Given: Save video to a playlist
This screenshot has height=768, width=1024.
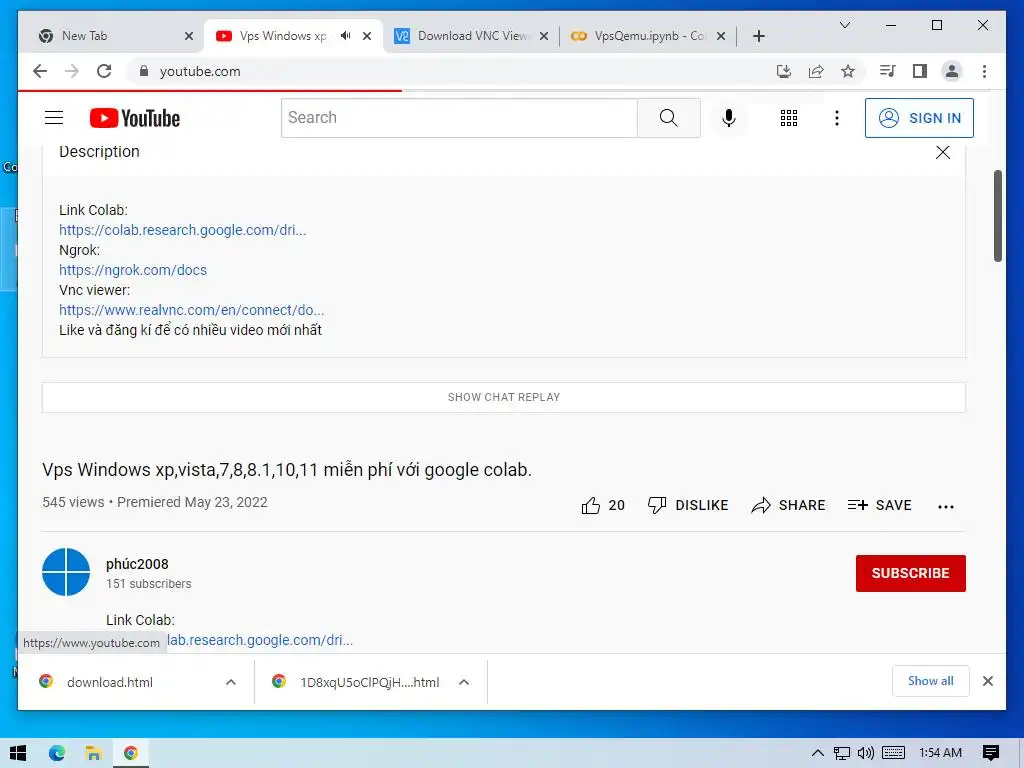Looking at the screenshot, I should [x=879, y=505].
